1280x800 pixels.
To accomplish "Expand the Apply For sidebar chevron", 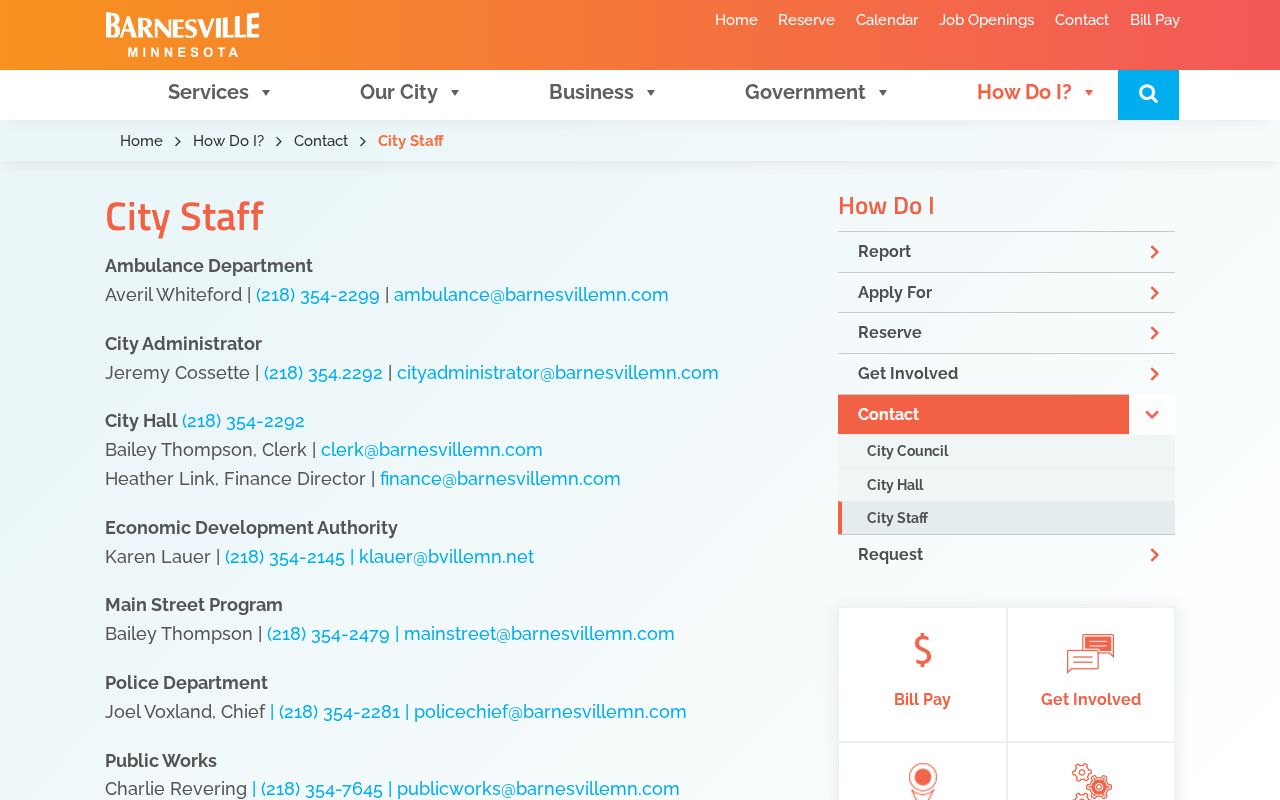I will [x=1154, y=293].
